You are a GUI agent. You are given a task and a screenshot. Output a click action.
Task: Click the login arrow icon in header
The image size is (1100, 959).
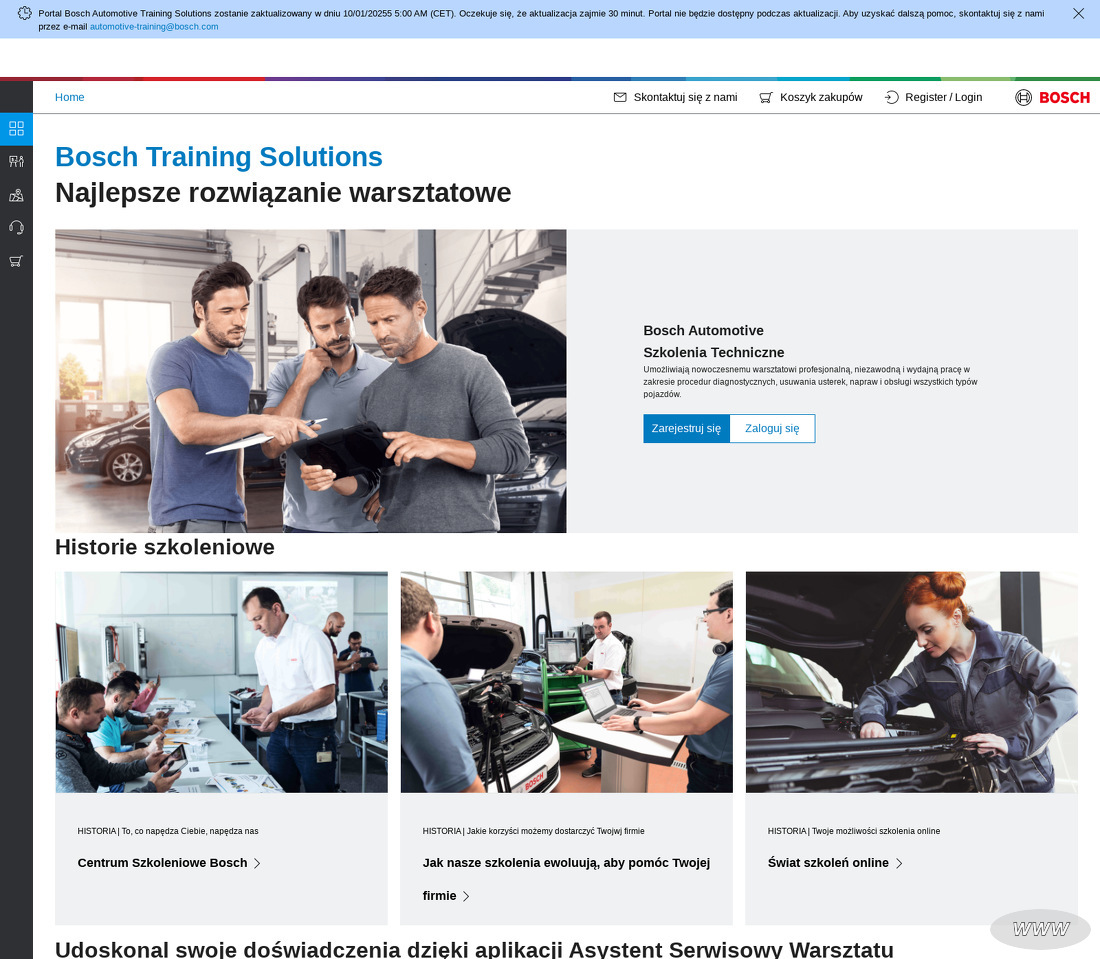892,98
